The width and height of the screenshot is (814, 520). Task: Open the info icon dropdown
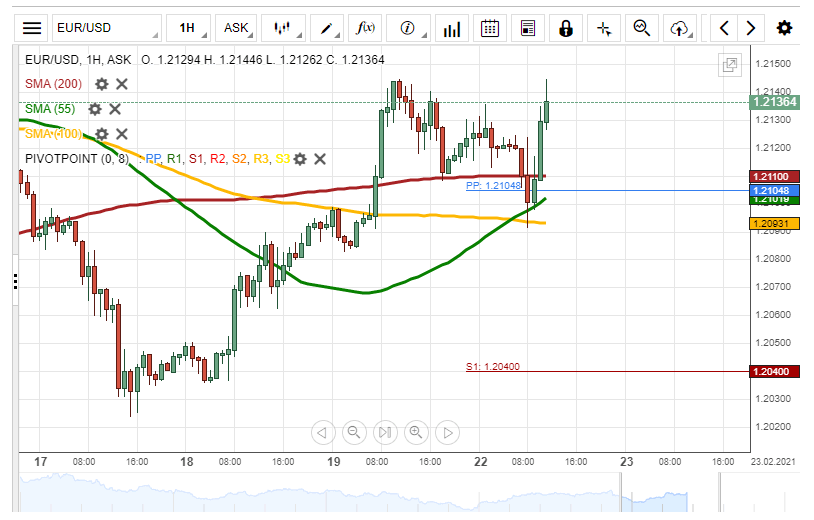click(x=409, y=28)
